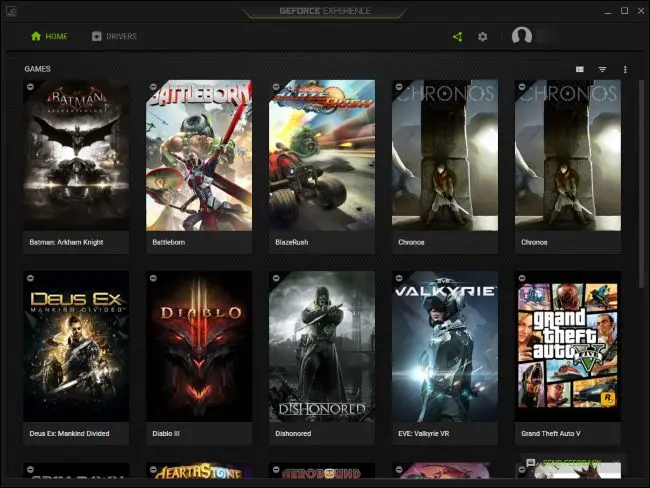Open the Home tab
Viewport: 650px width, 488px height.
(x=49, y=36)
